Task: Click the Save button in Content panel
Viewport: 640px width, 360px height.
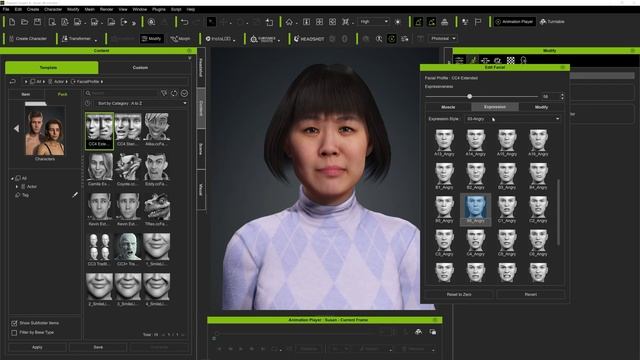Action: pyautogui.click(x=98, y=347)
